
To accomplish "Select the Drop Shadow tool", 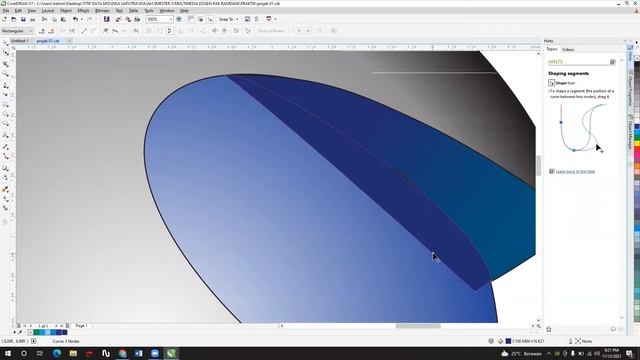I will pyautogui.click(x=6, y=168).
